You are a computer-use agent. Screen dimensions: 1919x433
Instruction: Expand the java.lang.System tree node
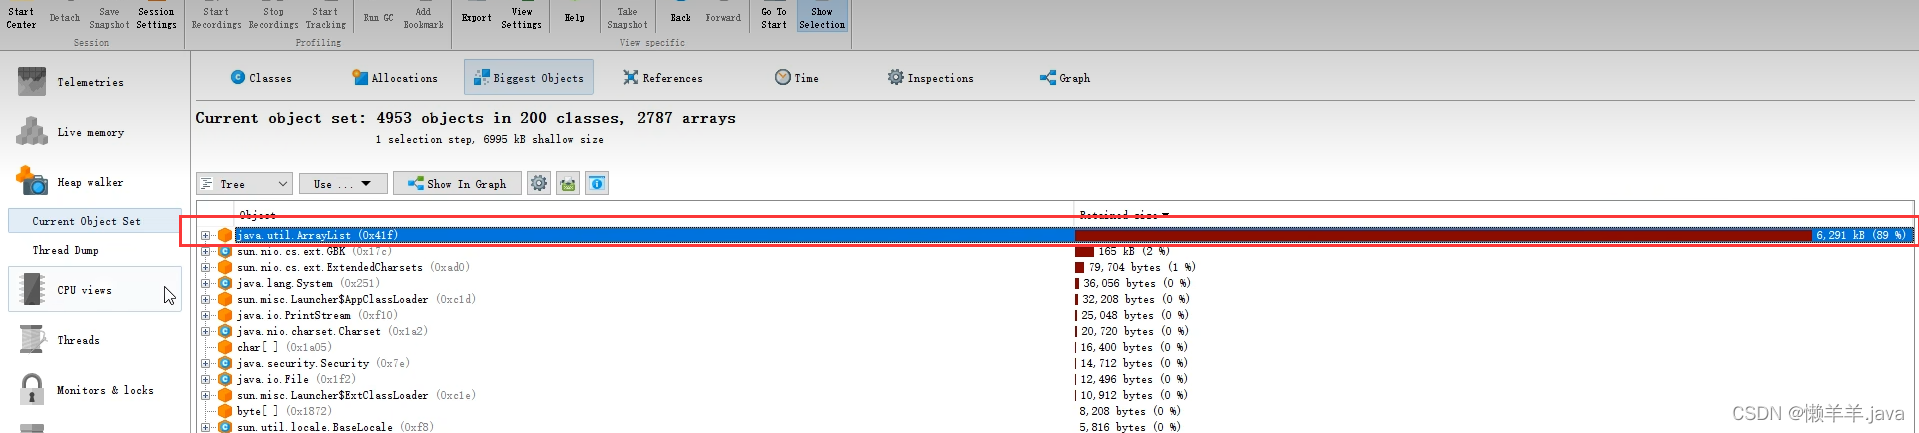205,283
